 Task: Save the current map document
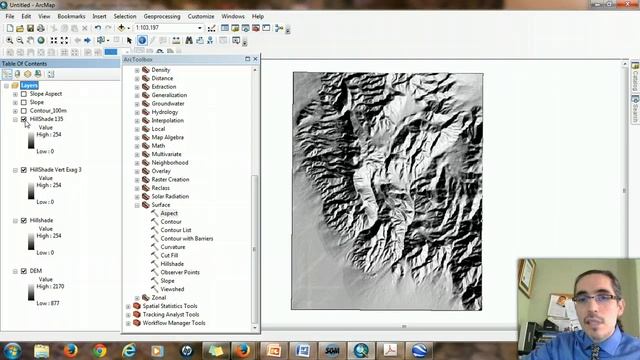[30, 28]
